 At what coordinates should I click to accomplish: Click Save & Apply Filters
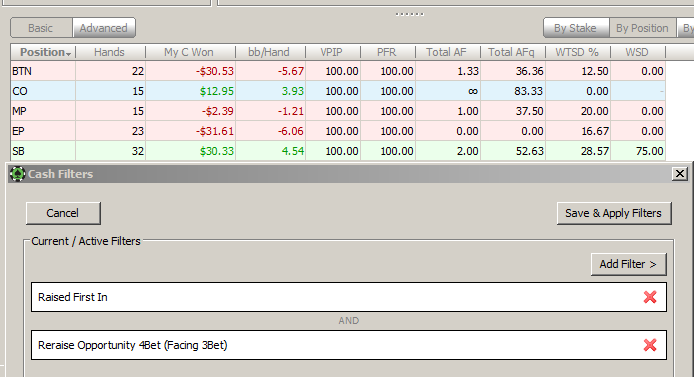614,213
